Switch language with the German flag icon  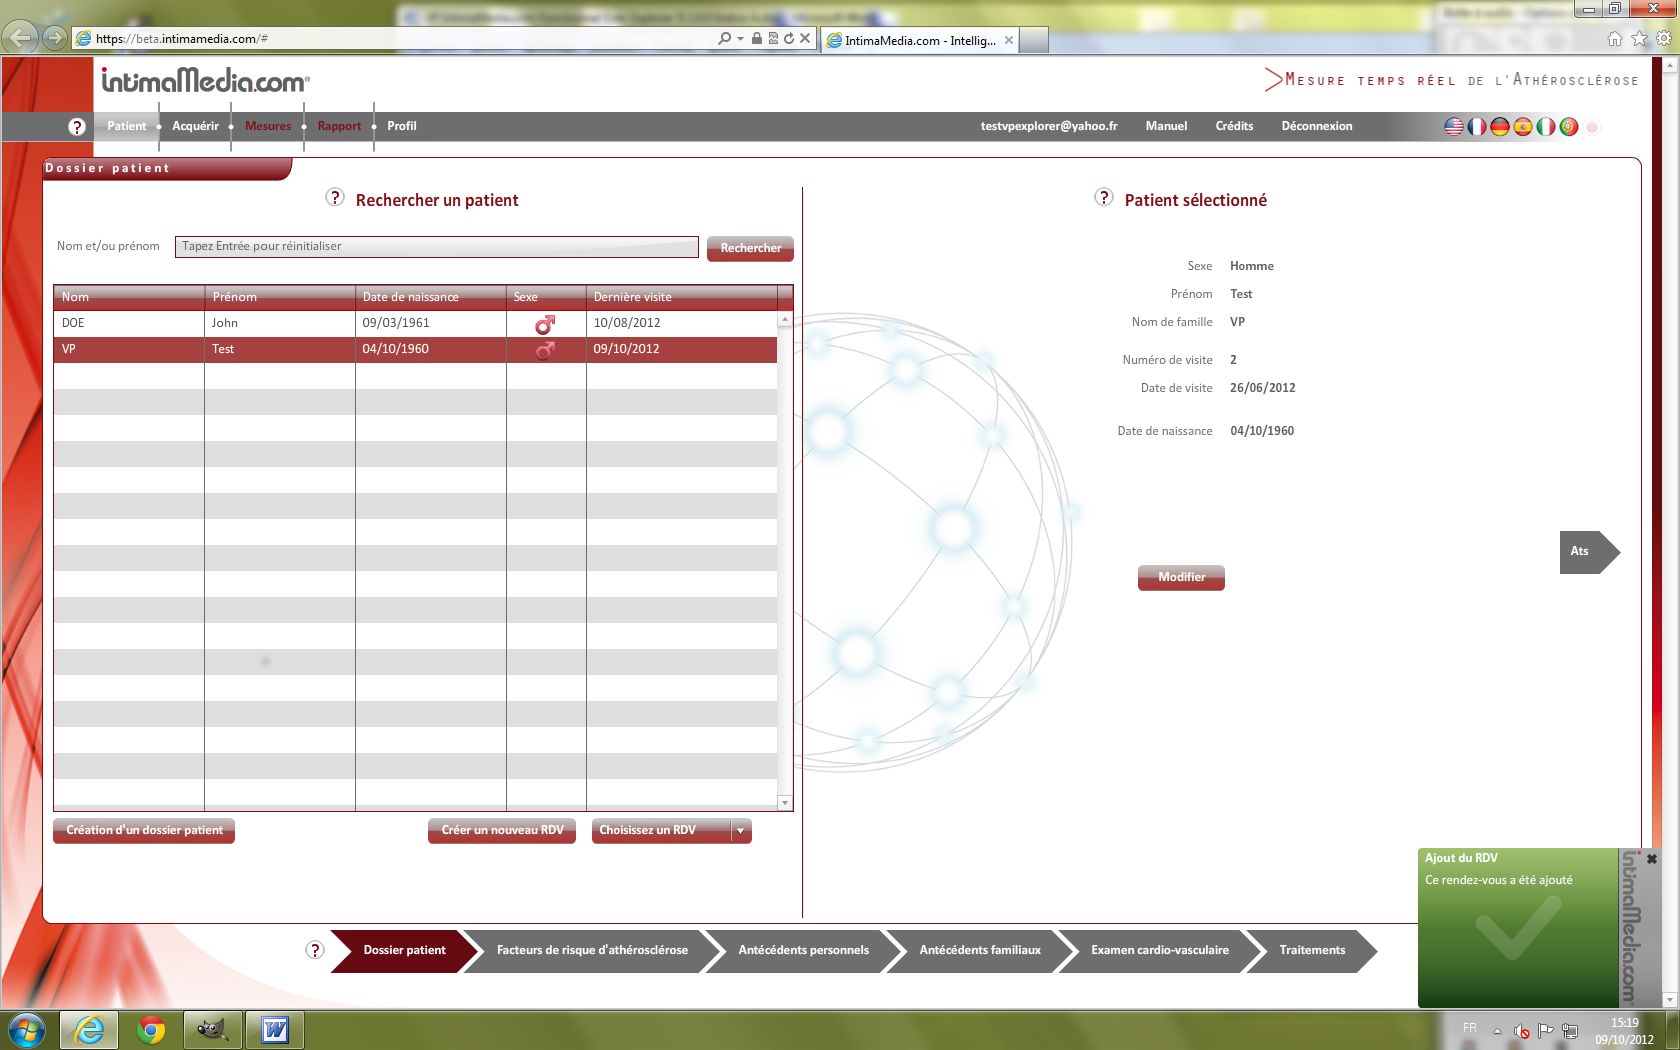1499,127
